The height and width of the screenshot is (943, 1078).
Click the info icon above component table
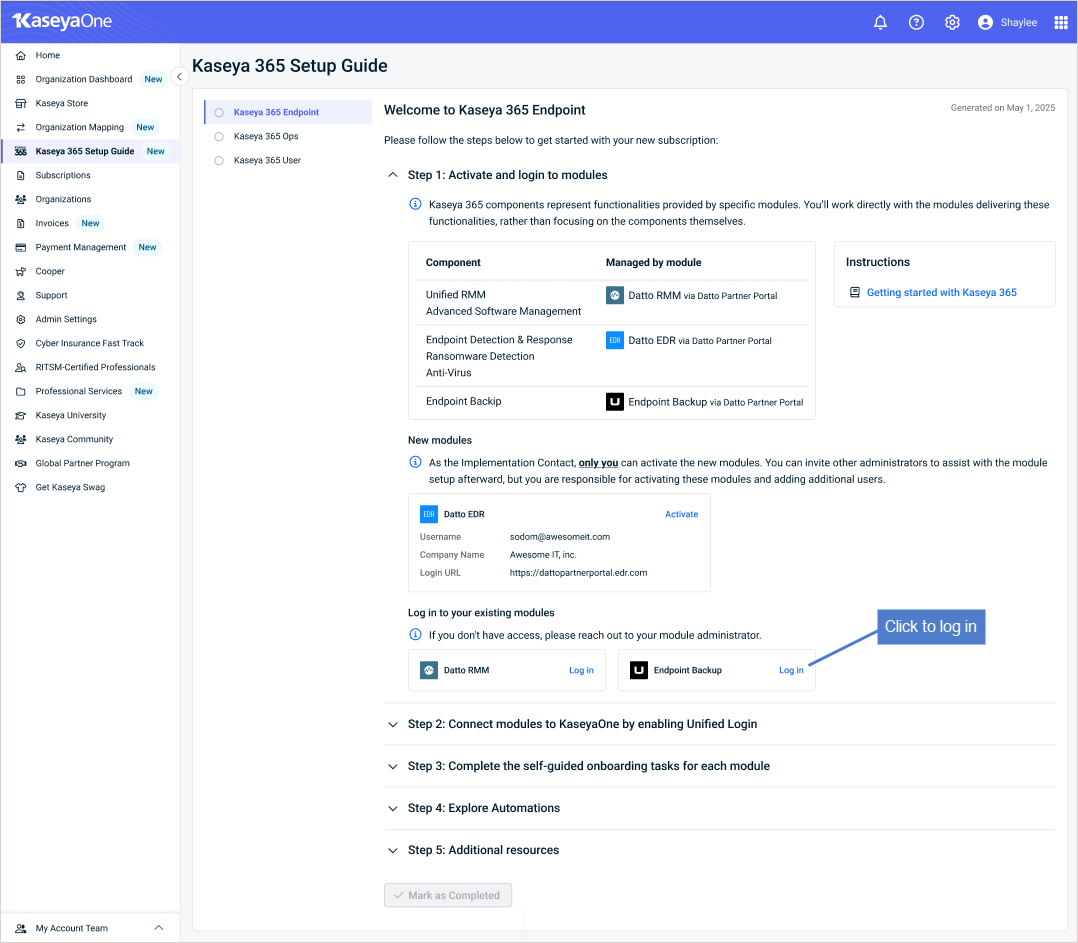415,204
